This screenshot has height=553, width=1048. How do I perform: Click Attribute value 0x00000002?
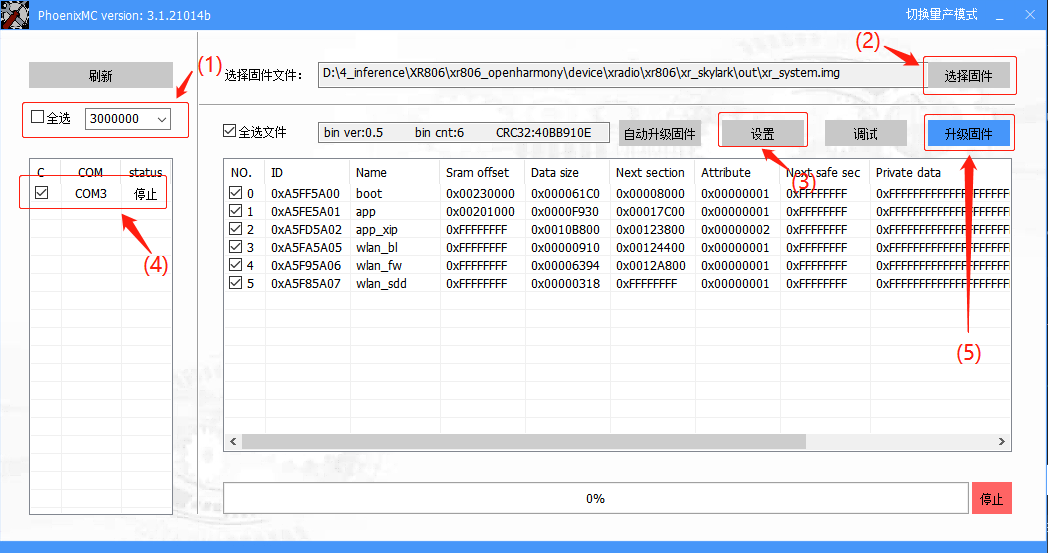pyautogui.click(x=735, y=230)
